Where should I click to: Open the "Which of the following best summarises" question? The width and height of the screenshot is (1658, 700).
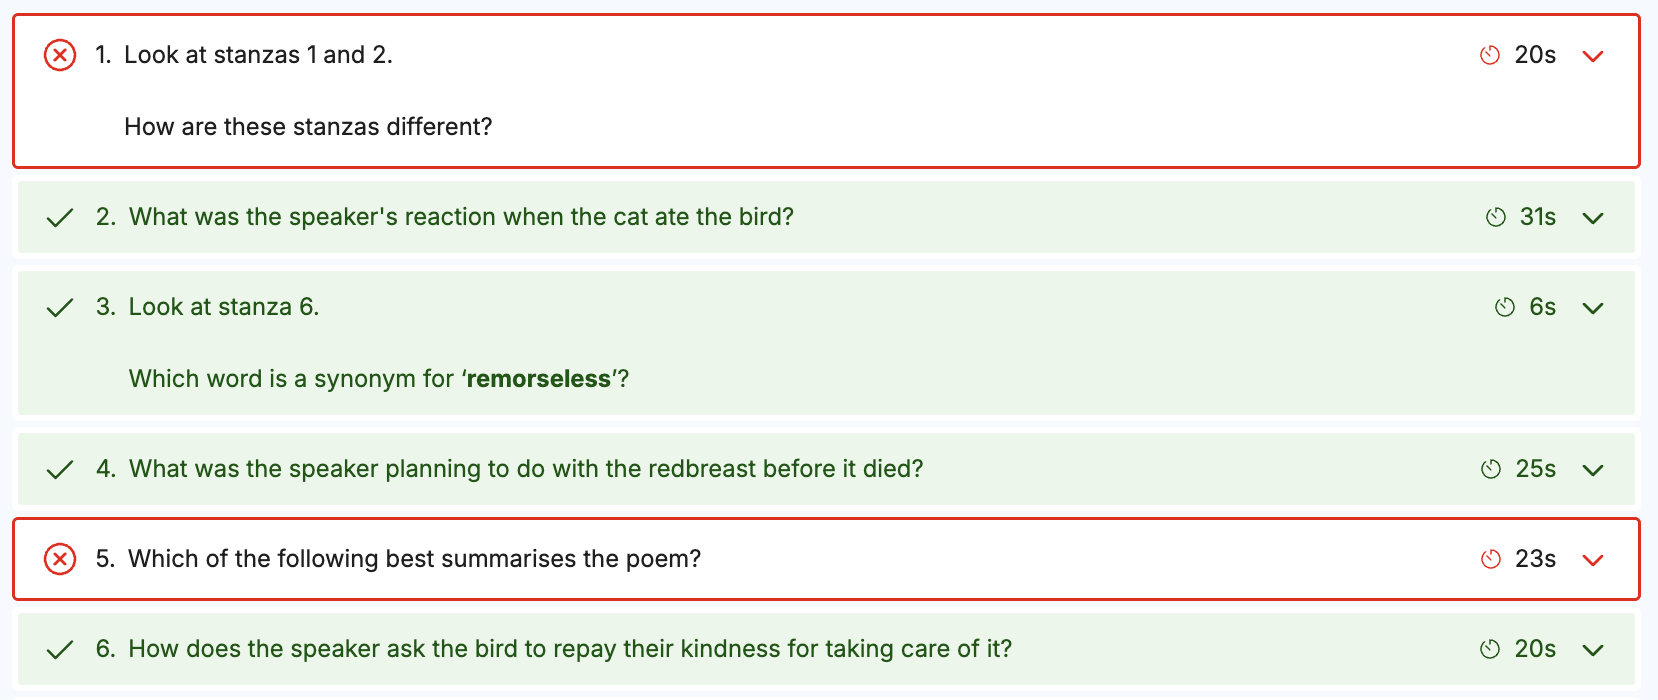click(414, 559)
